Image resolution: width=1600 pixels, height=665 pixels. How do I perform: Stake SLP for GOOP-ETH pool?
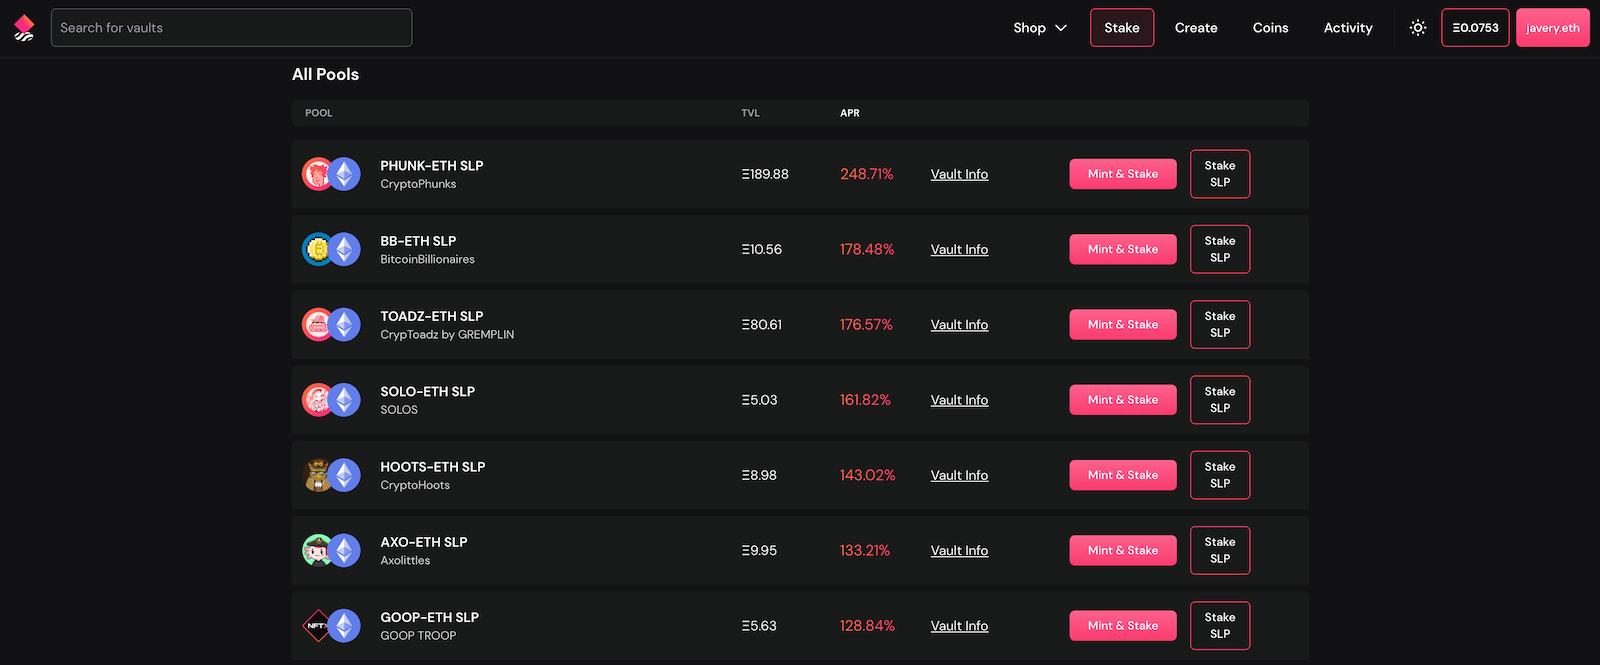1220,626
